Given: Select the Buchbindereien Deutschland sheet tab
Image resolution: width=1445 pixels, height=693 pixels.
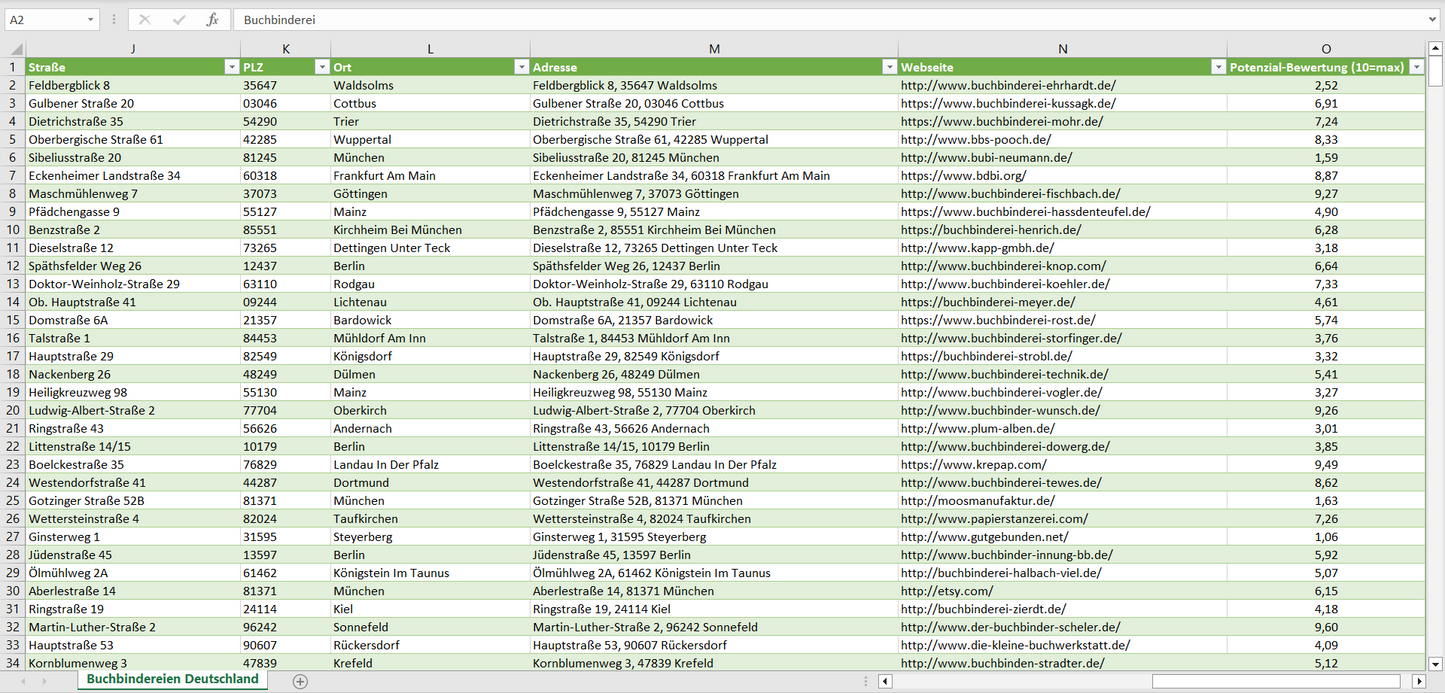Looking at the screenshot, I should pyautogui.click(x=172, y=679).
